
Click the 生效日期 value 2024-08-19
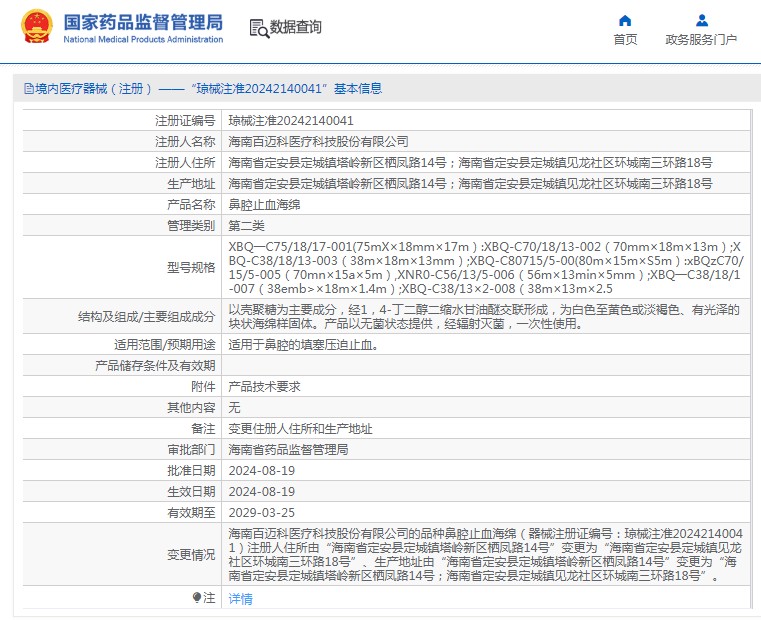coord(262,491)
